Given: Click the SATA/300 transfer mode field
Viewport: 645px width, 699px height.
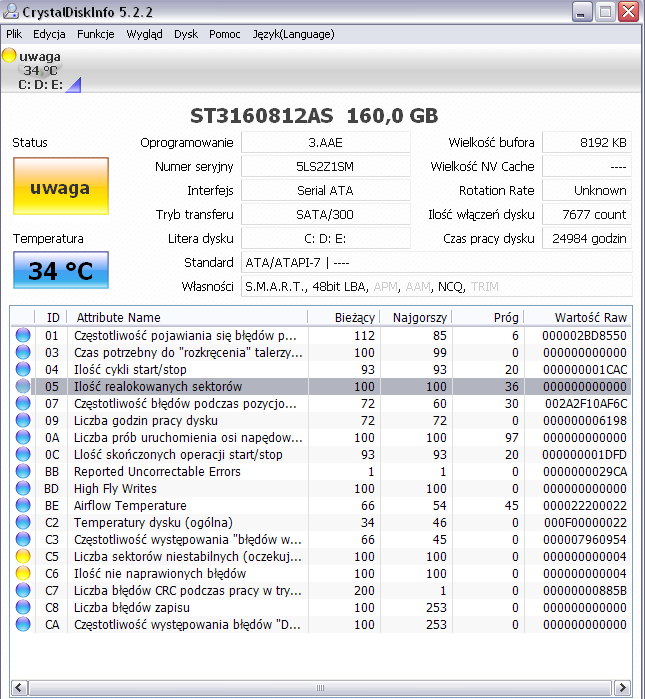Looking at the screenshot, I should click(x=325, y=215).
